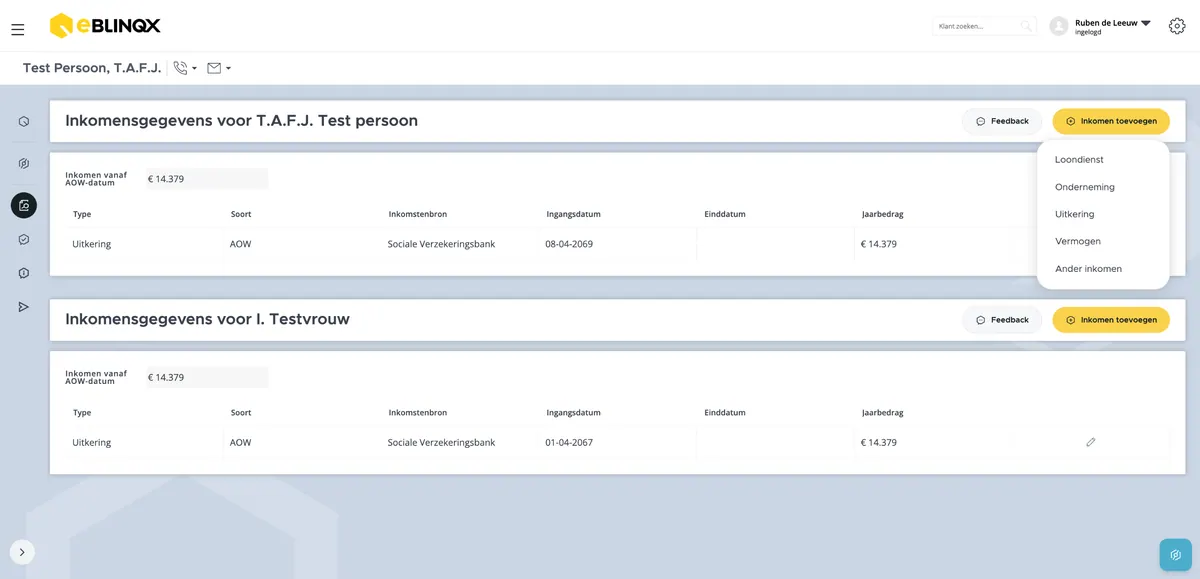Open the plain hexagon sidebar icon
Viewport: 1200px width, 579px height.
tap(24, 122)
